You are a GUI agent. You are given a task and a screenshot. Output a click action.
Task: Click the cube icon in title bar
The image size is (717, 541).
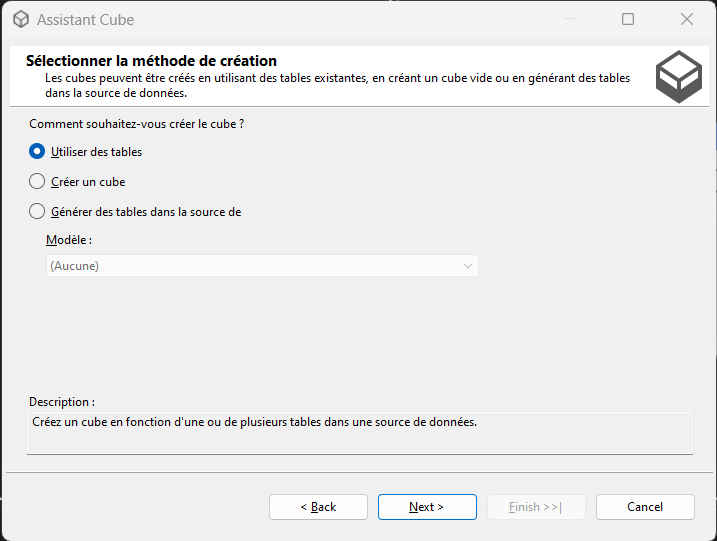click(21, 19)
